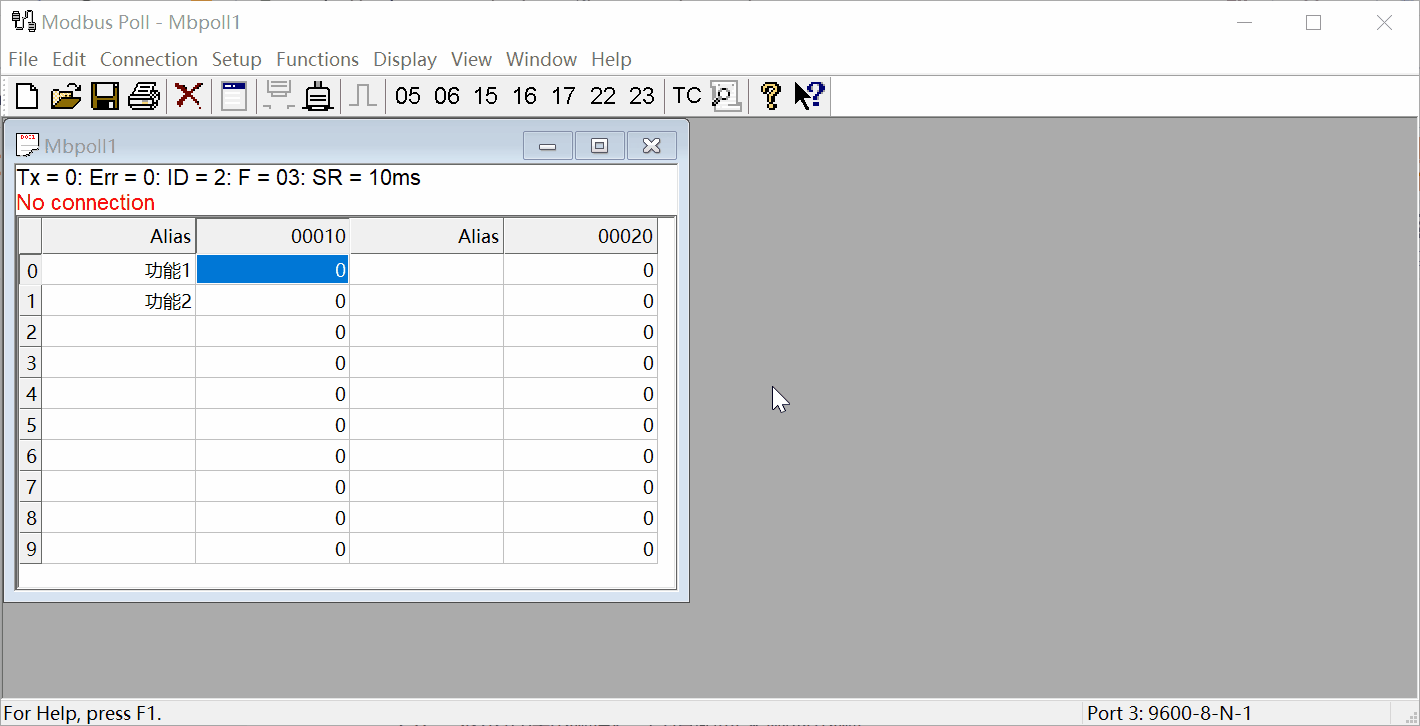Open the Connection menu

(149, 59)
